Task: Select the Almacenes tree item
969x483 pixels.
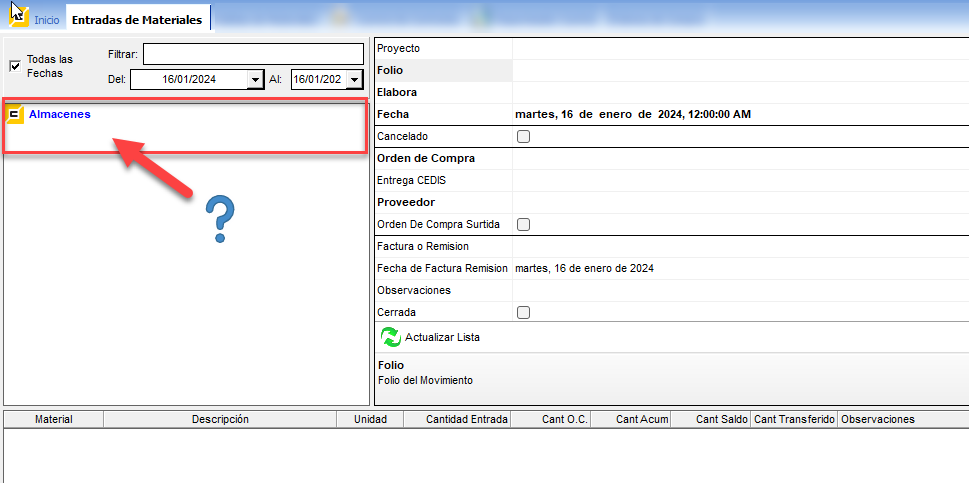Action: pyautogui.click(x=60, y=114)
